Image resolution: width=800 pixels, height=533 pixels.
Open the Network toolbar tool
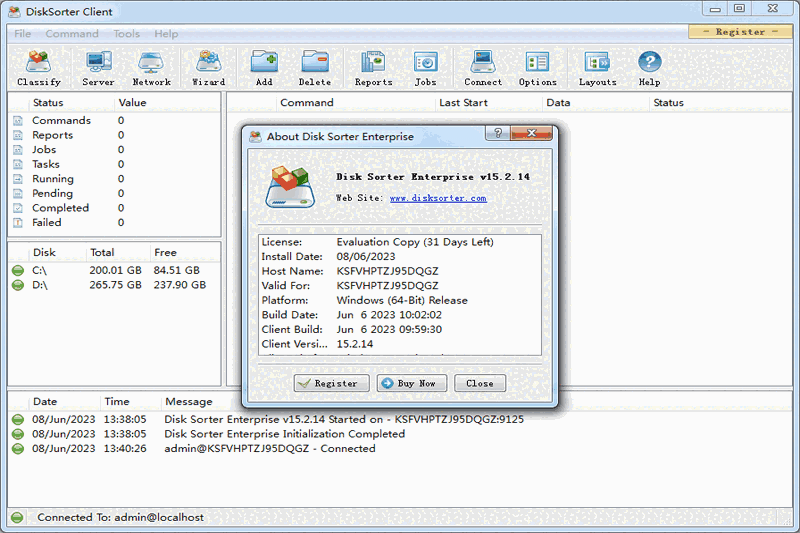(x=151, y=68)
